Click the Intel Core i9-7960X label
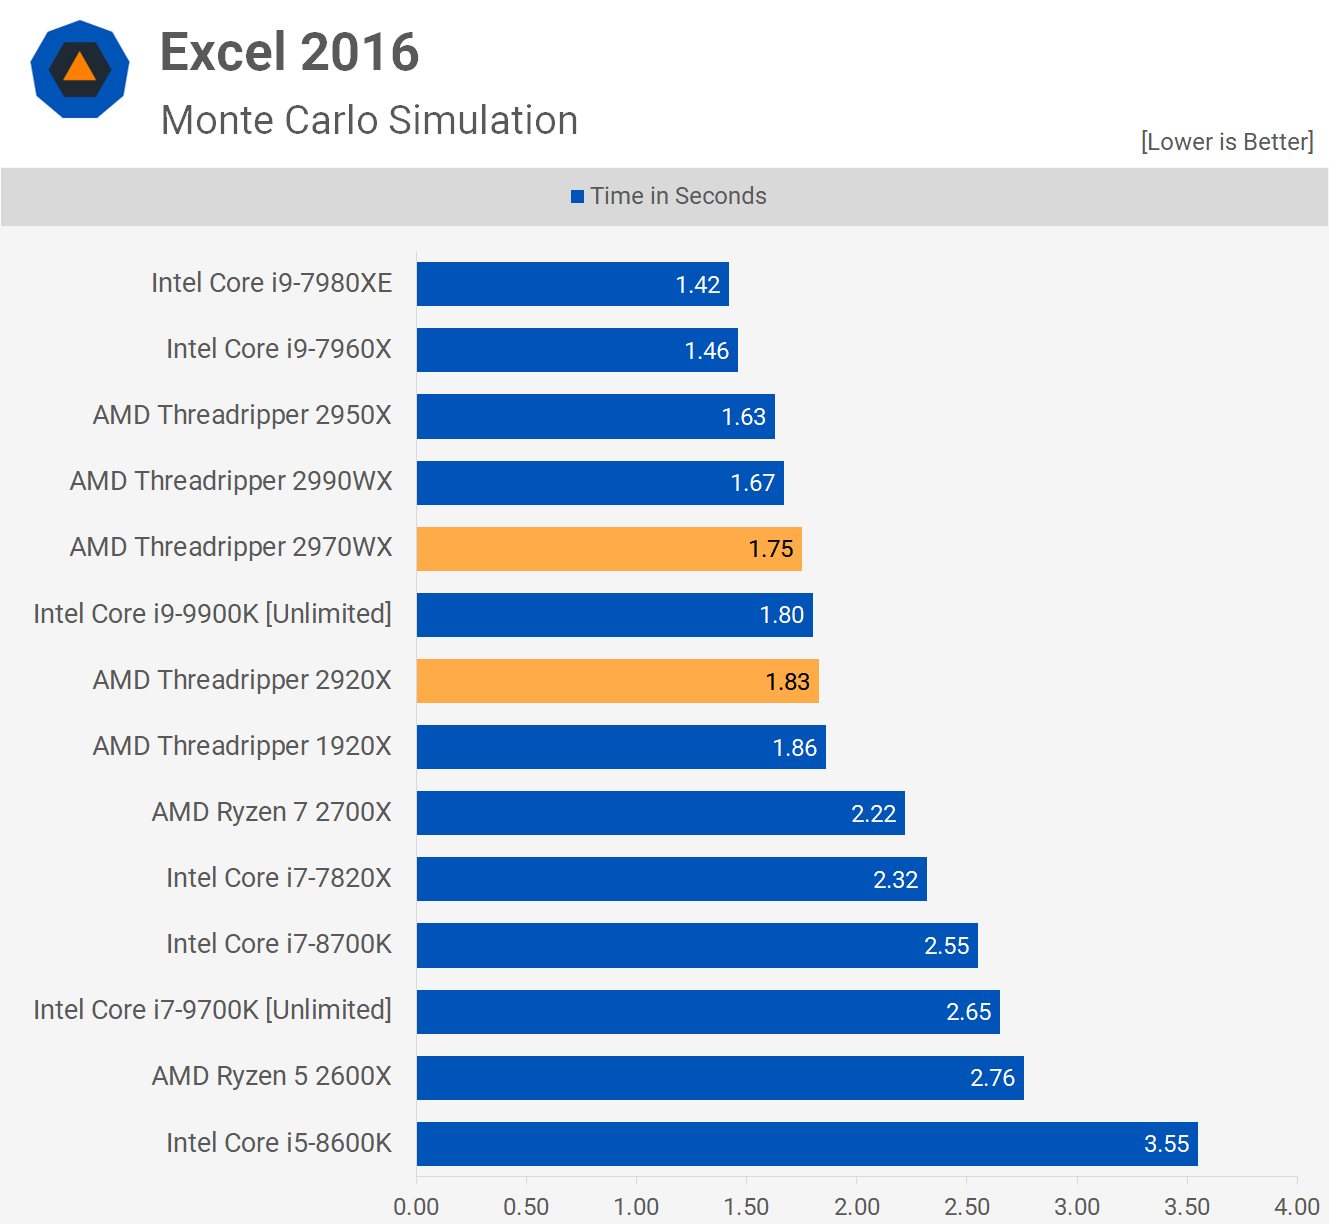 [278, 349]
